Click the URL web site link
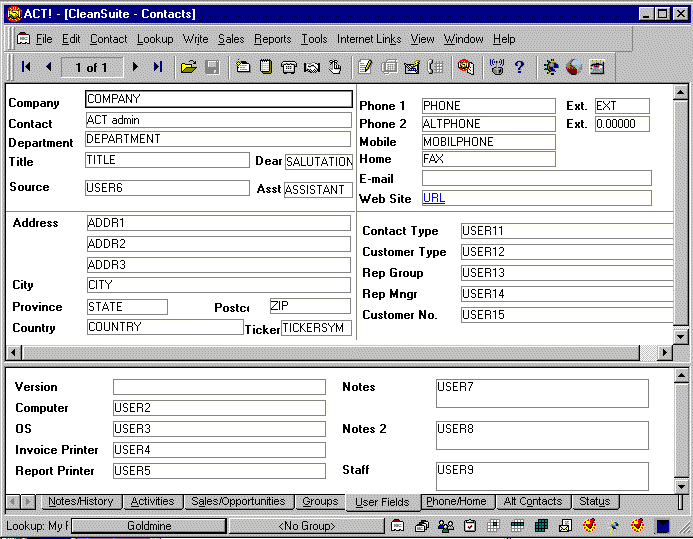The height and width of the screenshot is (539, 693). click(x=434, y=198)
